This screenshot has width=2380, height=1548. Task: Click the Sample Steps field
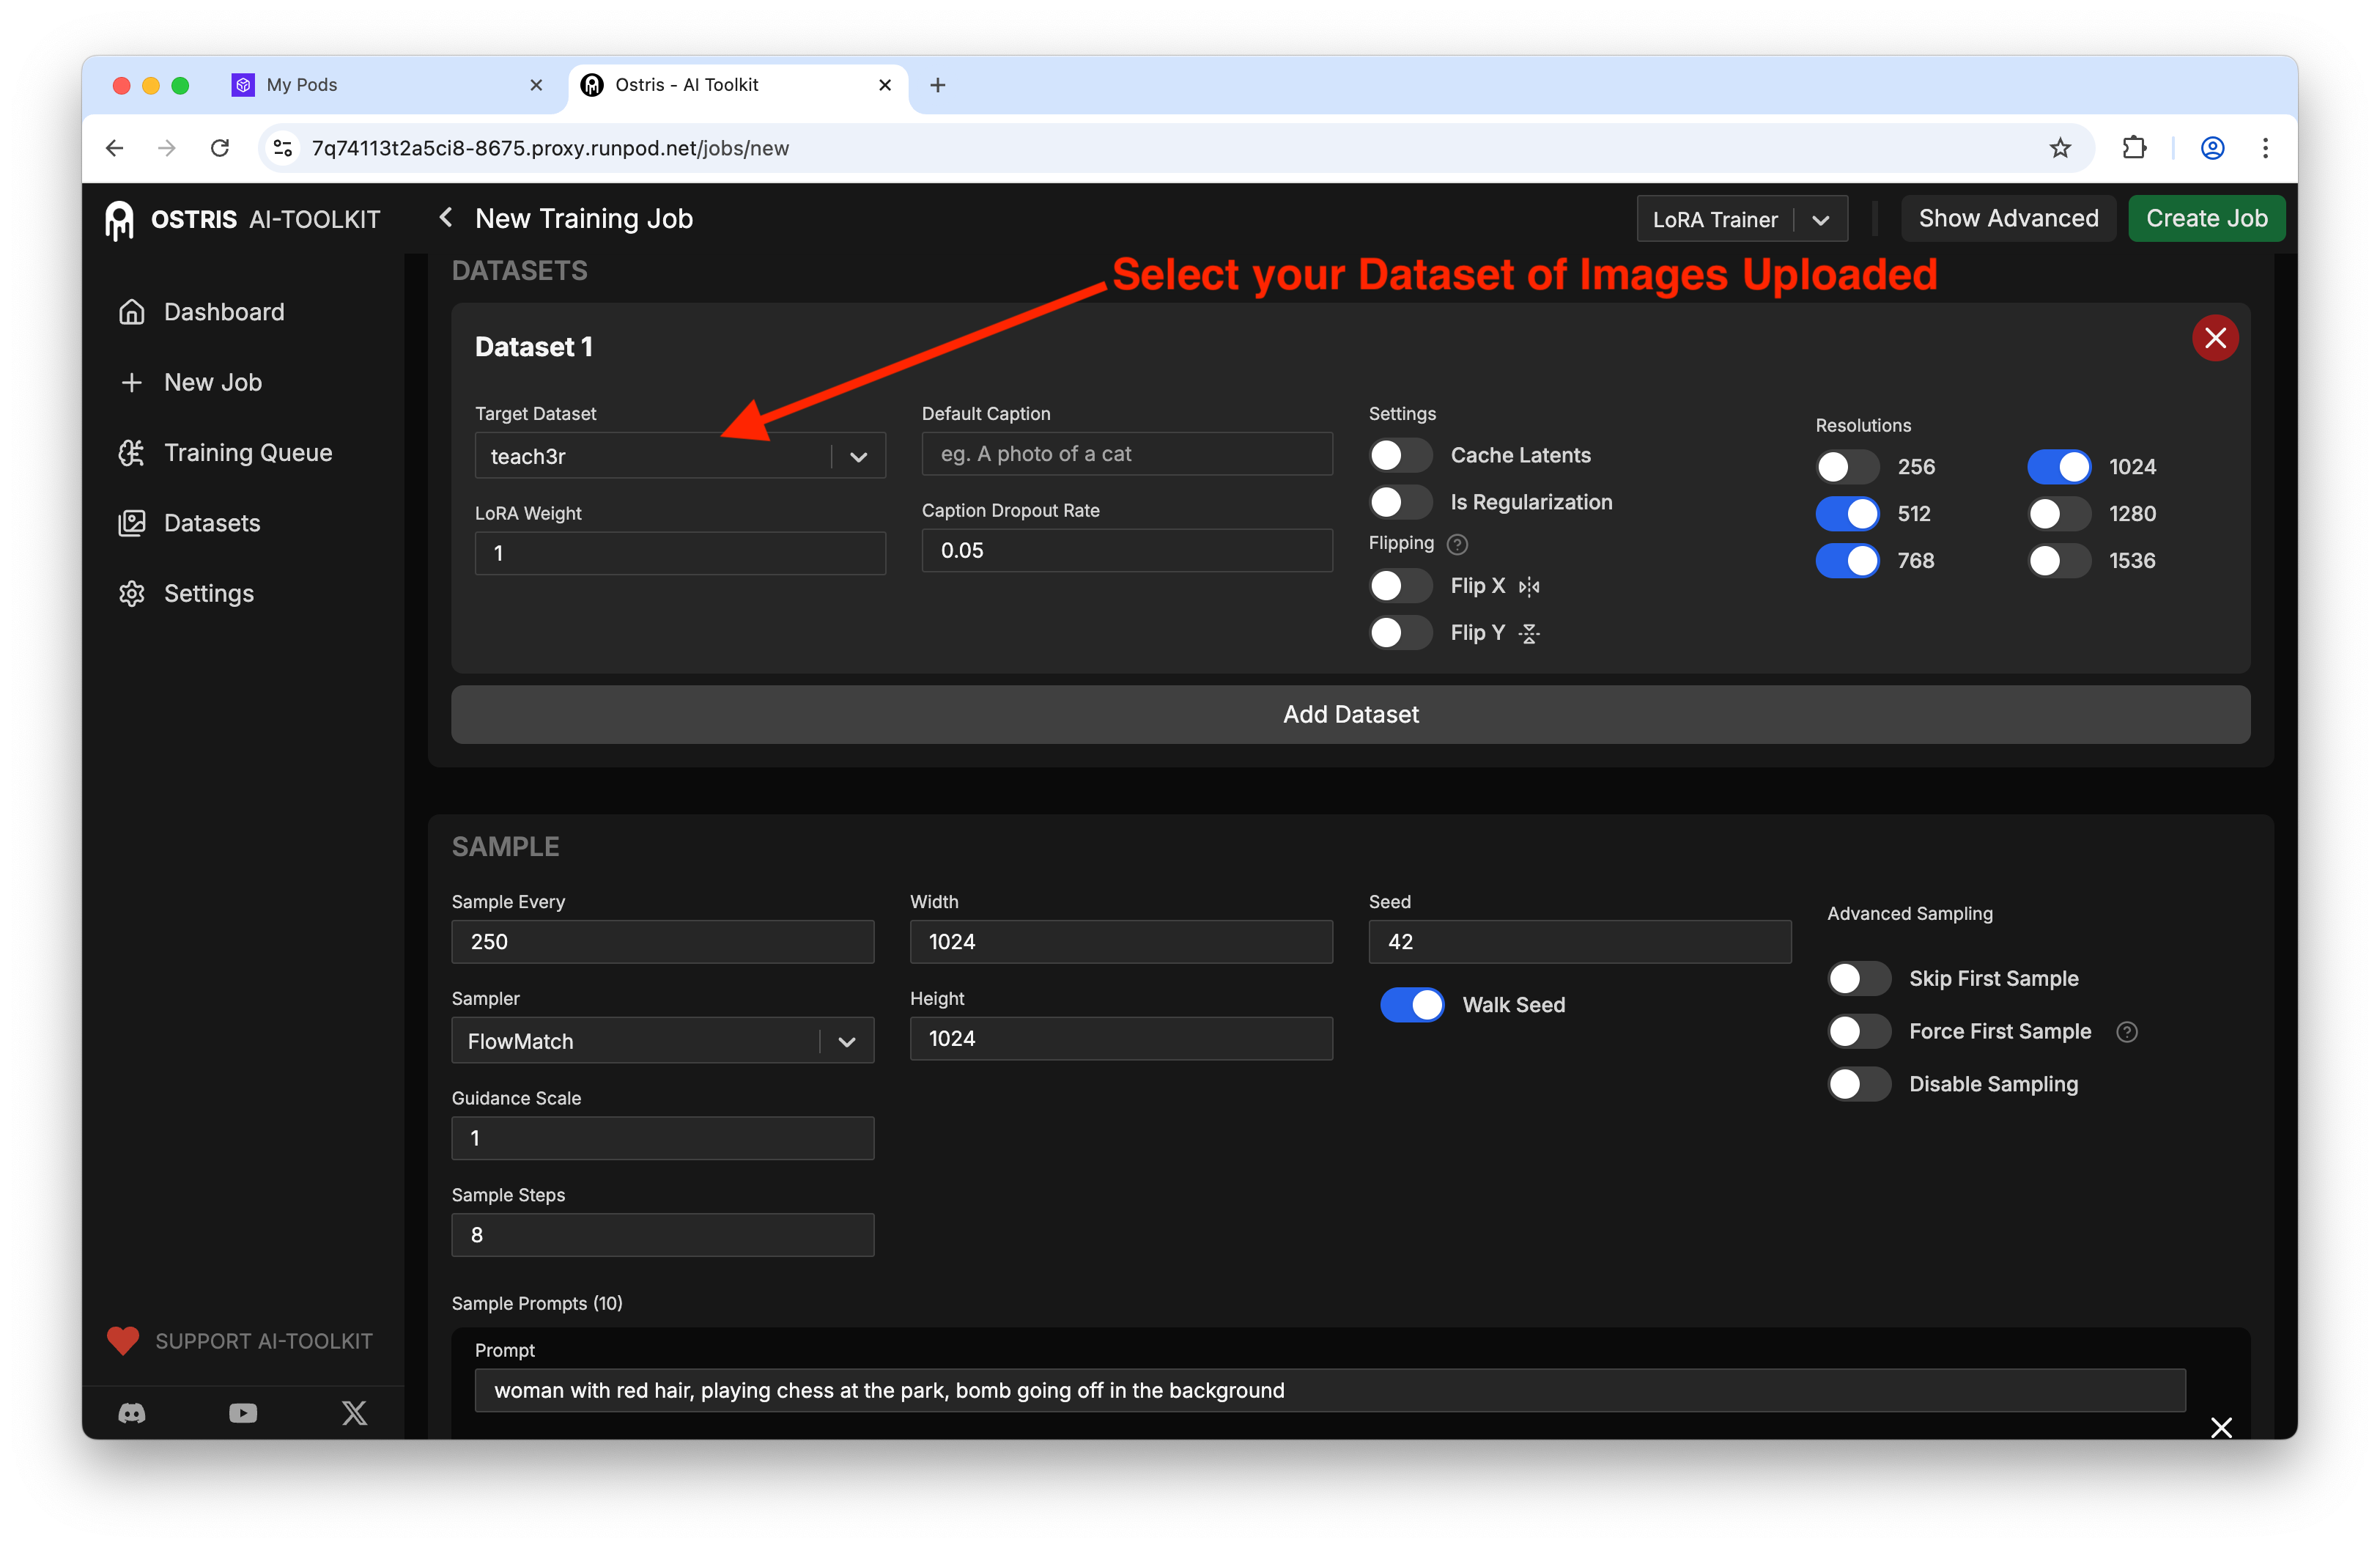662,1235
